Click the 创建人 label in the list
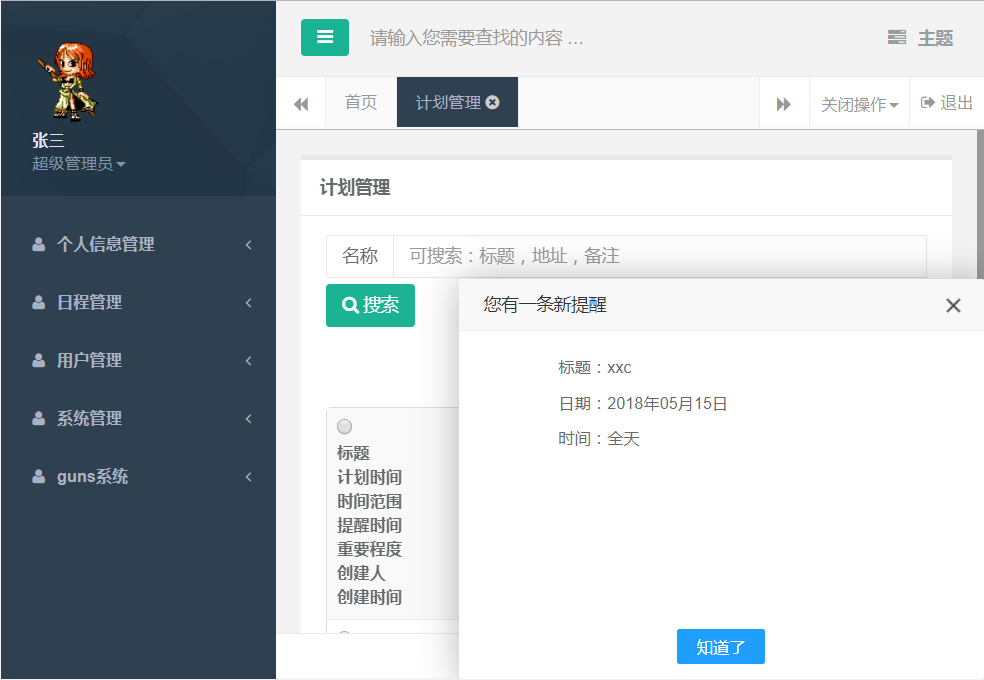Image resolution: width=984 pixels, height=680 pixels. pyautogui.click(x=361, y=573)
